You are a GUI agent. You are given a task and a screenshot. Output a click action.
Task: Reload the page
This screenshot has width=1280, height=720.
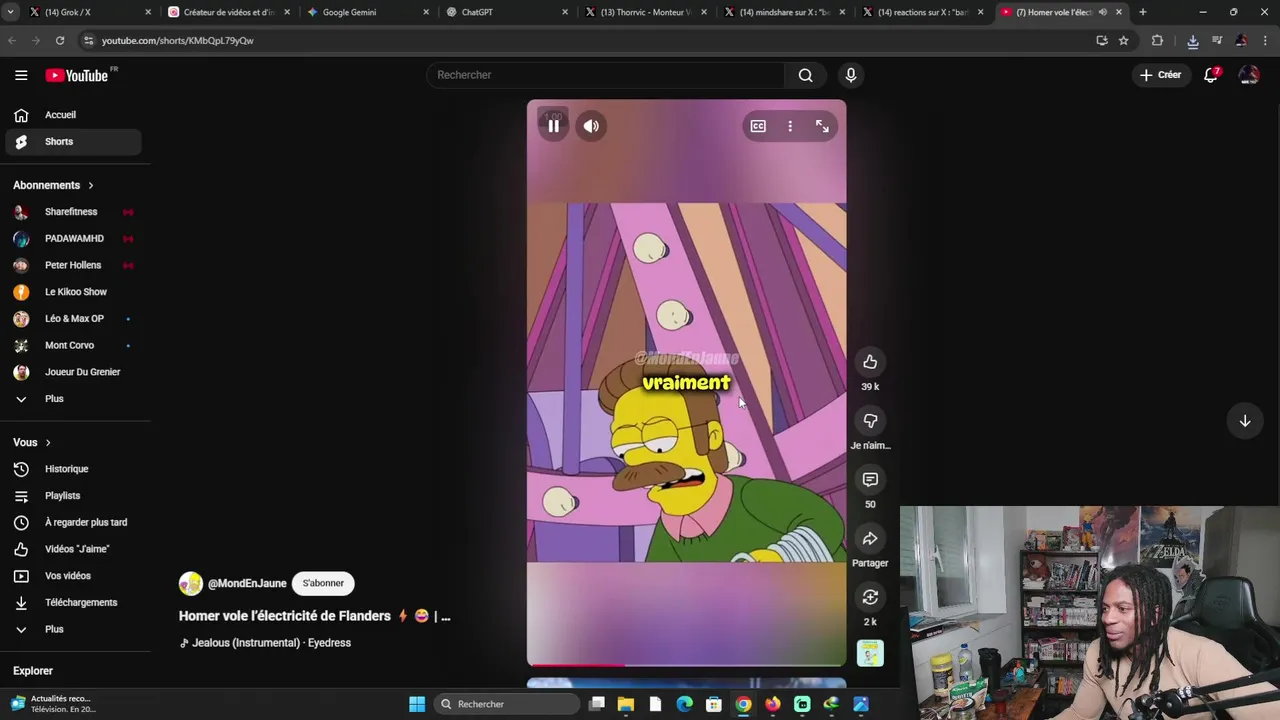60,41
